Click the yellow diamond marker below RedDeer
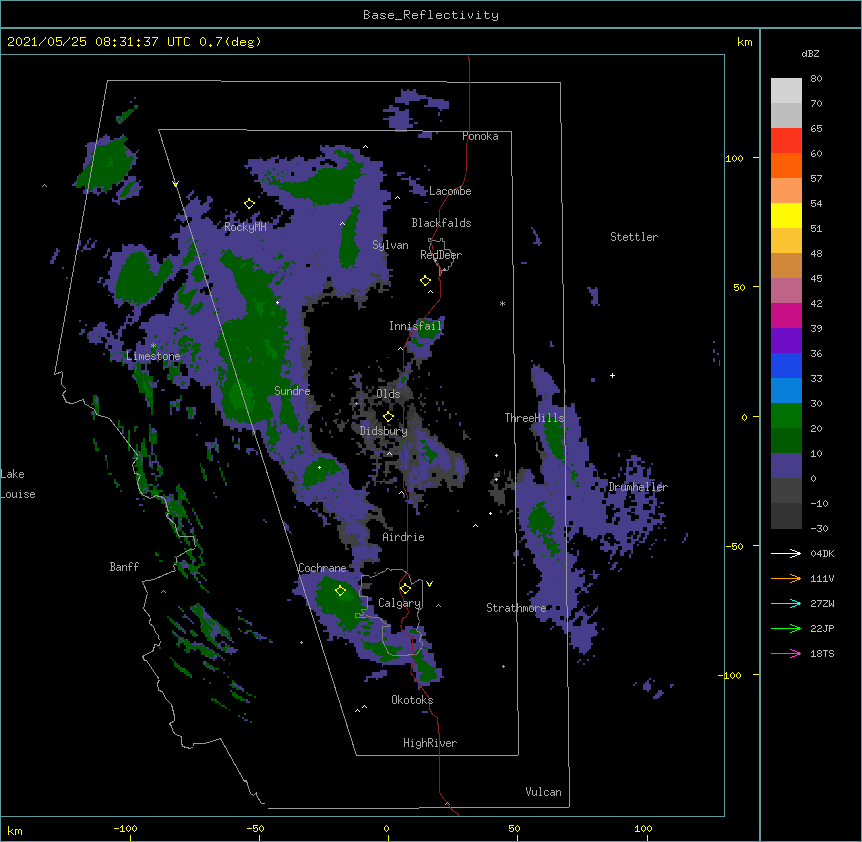The width and height of the screenshot is (862, 842). coord(426,281)
